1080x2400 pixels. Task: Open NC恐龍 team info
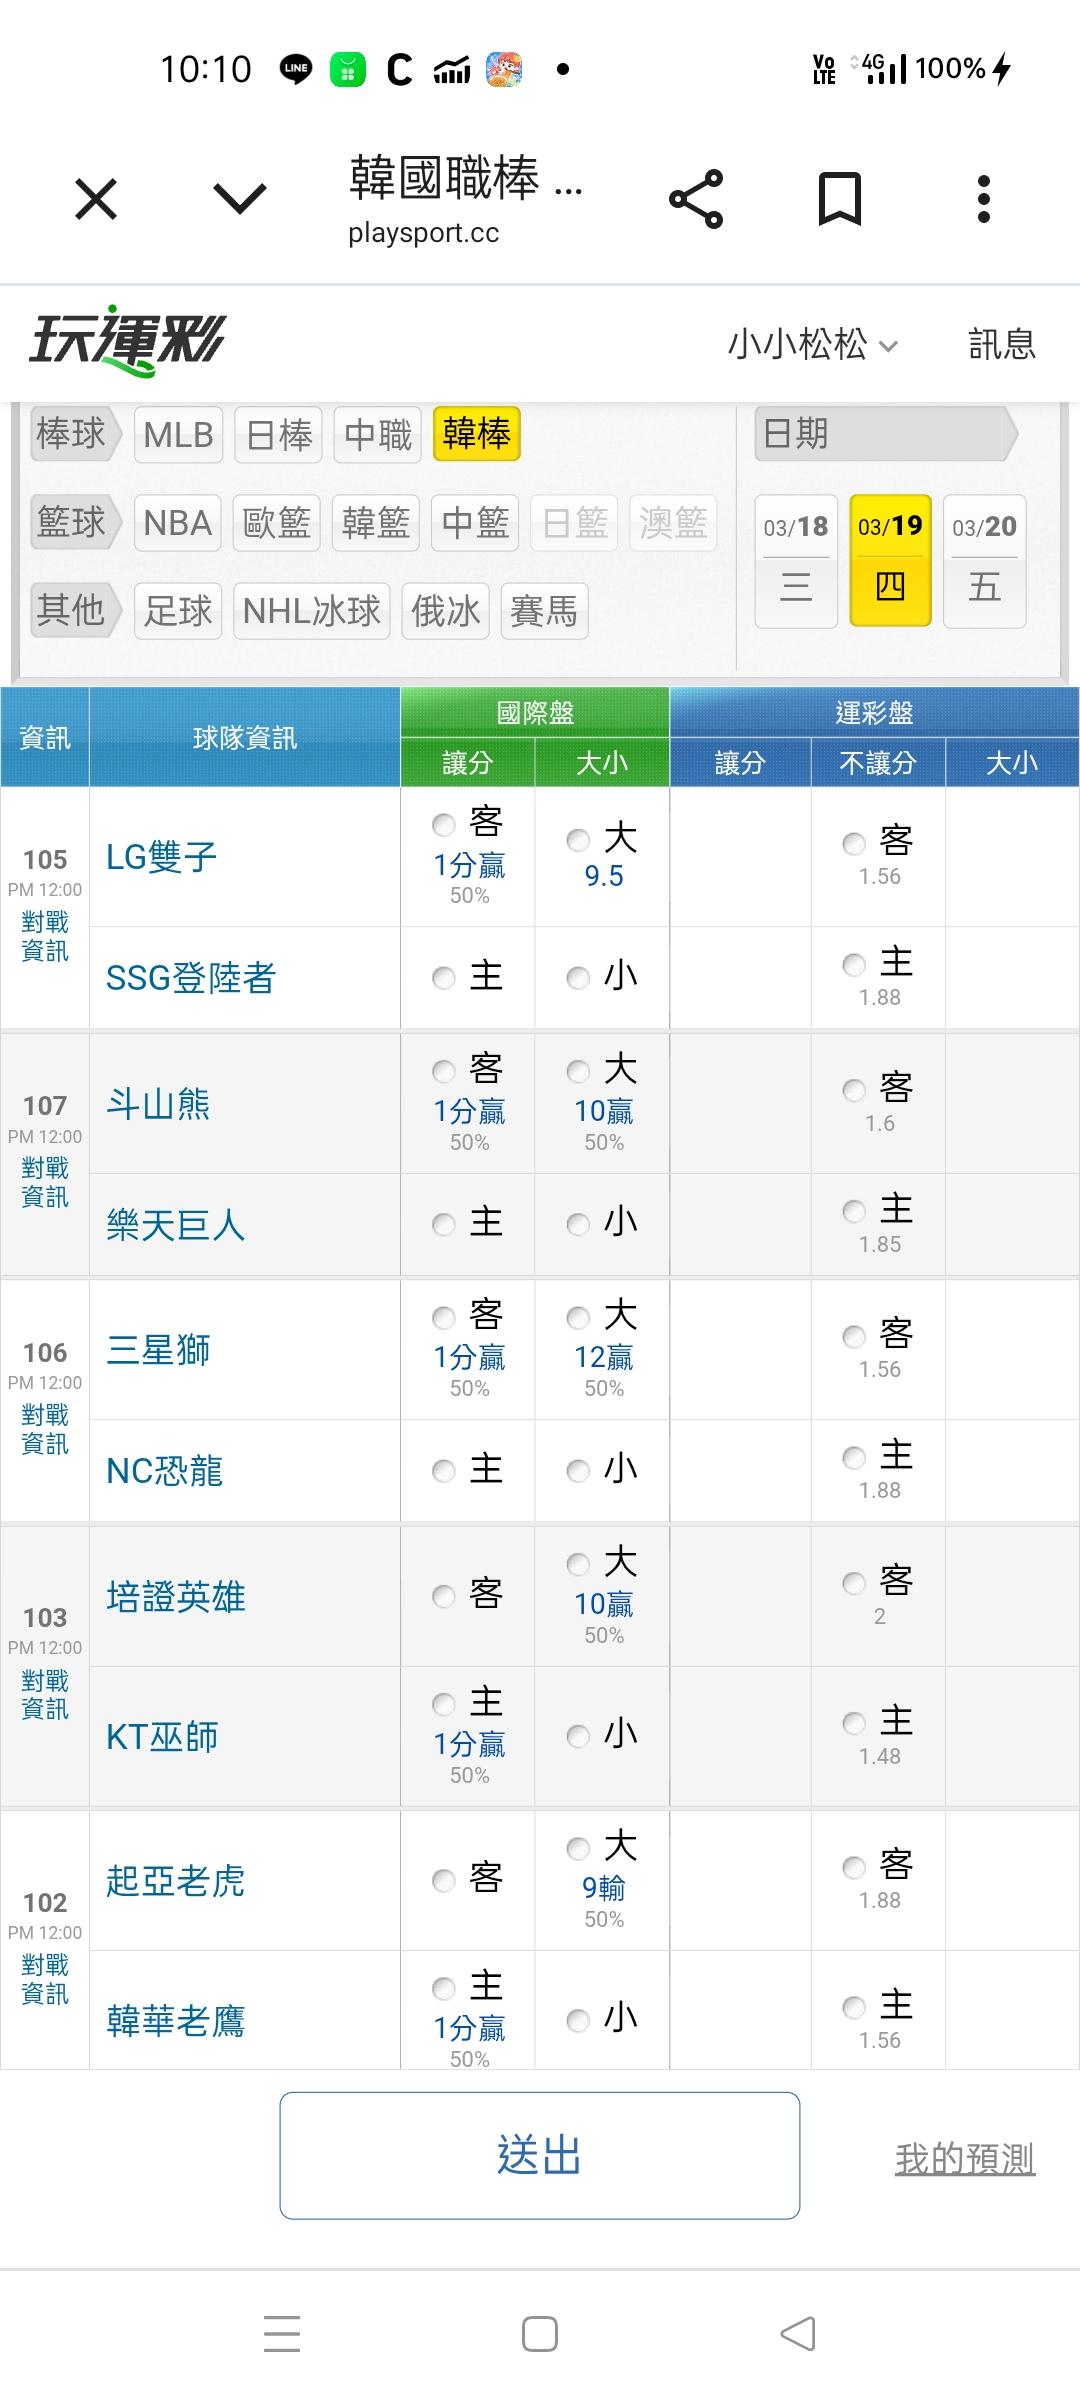[x=165, y=1471]
